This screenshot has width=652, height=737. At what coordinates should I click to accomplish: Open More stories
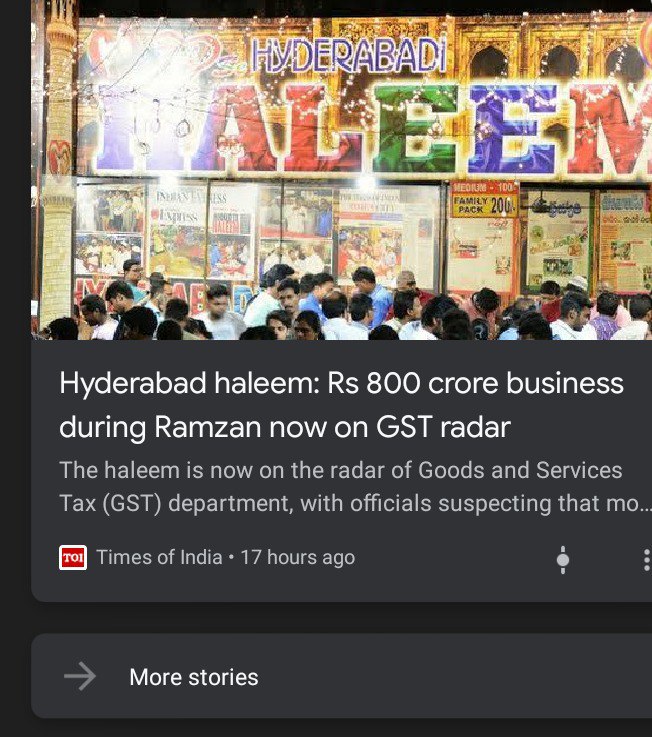tap(194, 677)
